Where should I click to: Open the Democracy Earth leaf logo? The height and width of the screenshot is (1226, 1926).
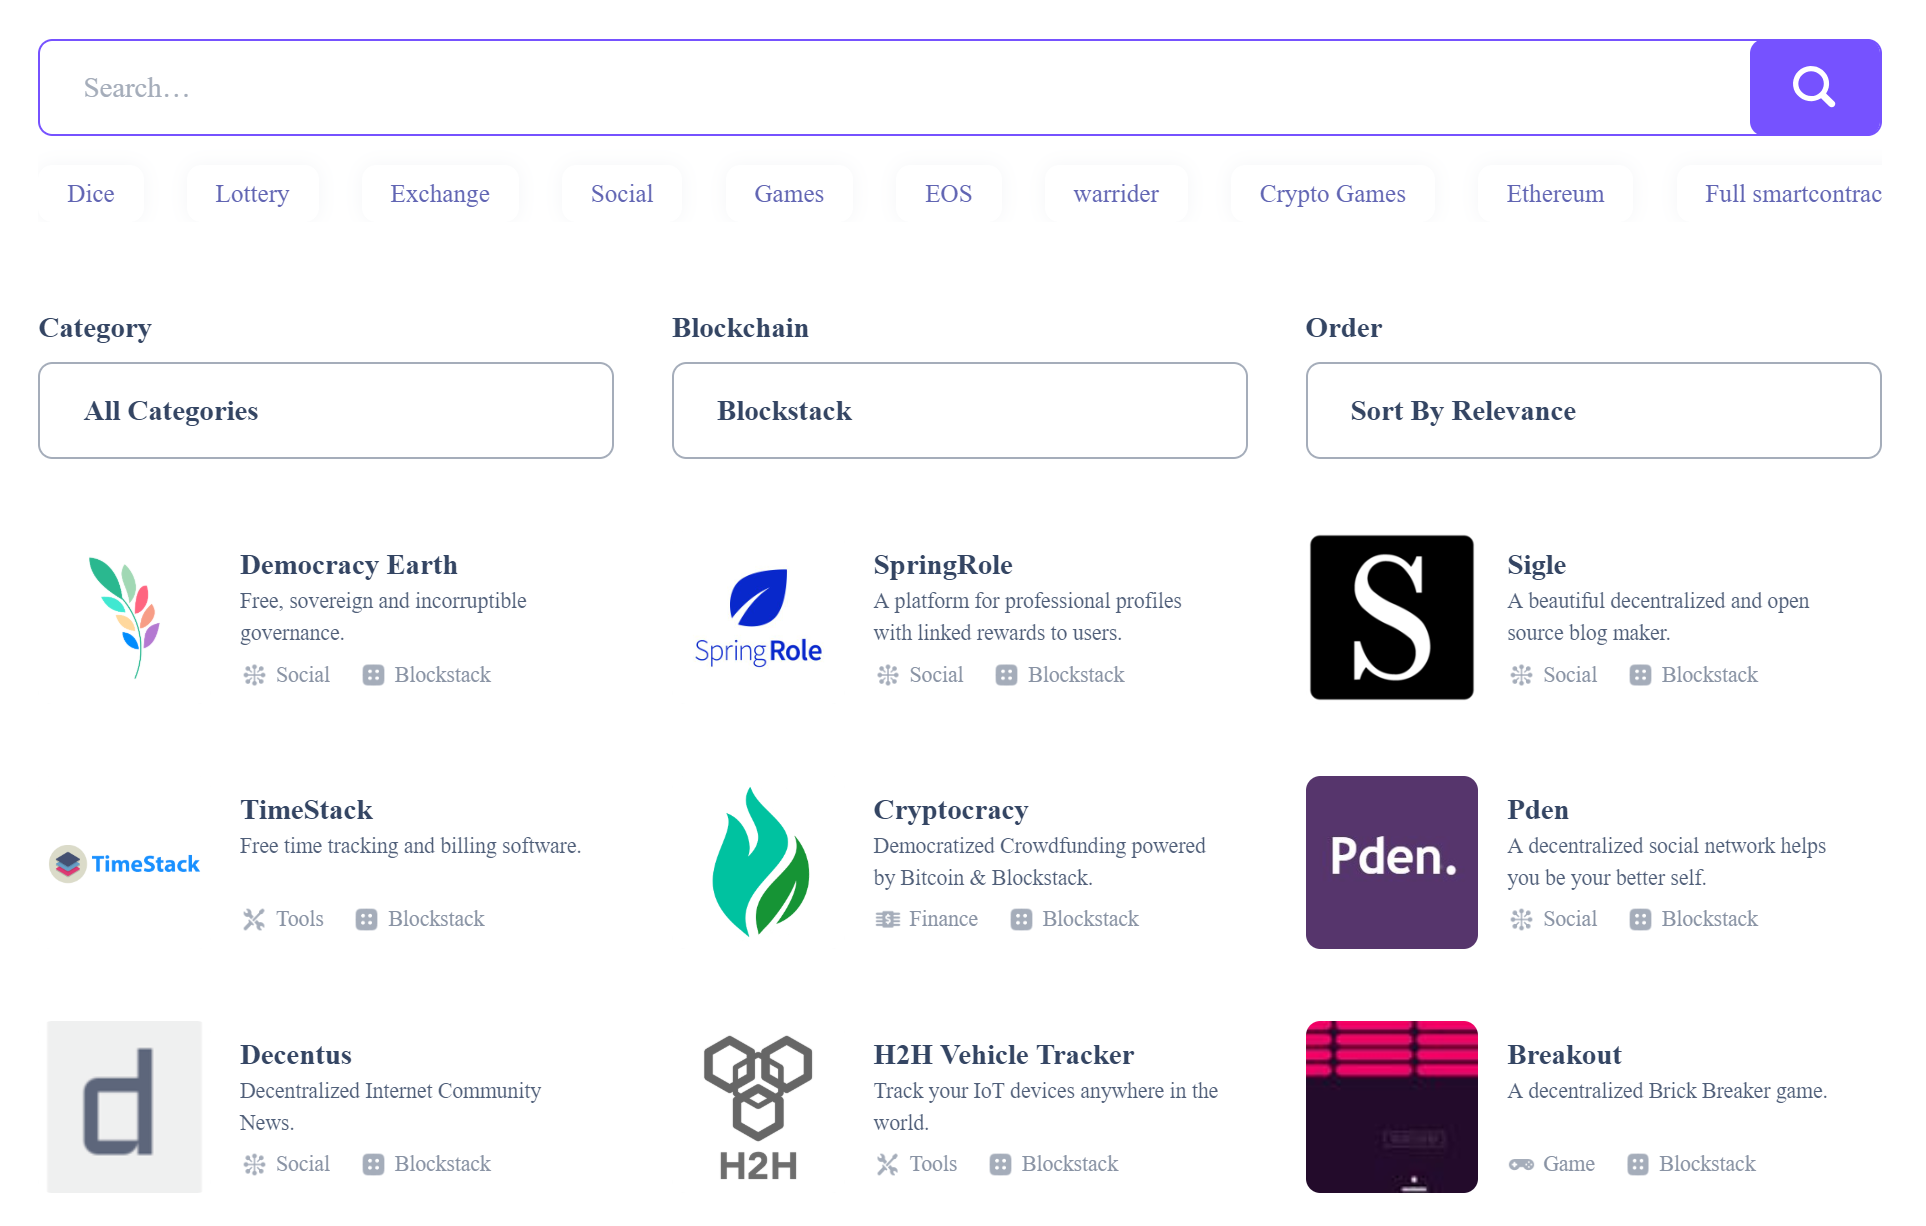click(125, 617)
